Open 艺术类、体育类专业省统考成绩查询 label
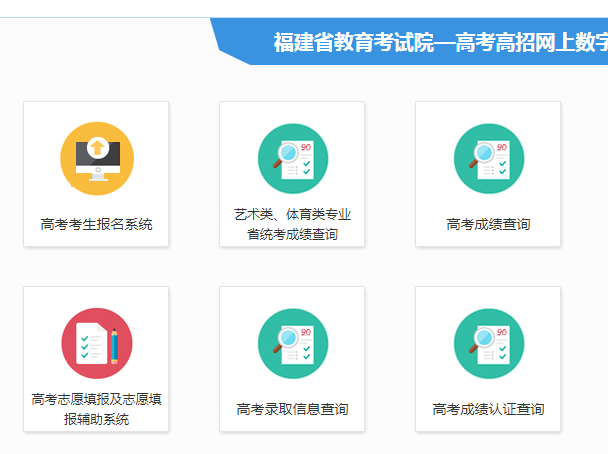Image resolution: width=608 pixels, height=454 pixels. [x=292, y=224]
